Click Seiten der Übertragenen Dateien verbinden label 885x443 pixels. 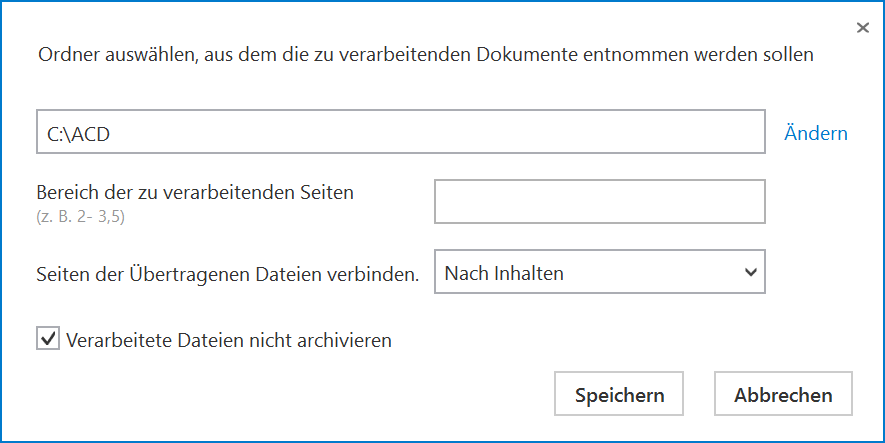pyautogui.click(x=228, y=274)
